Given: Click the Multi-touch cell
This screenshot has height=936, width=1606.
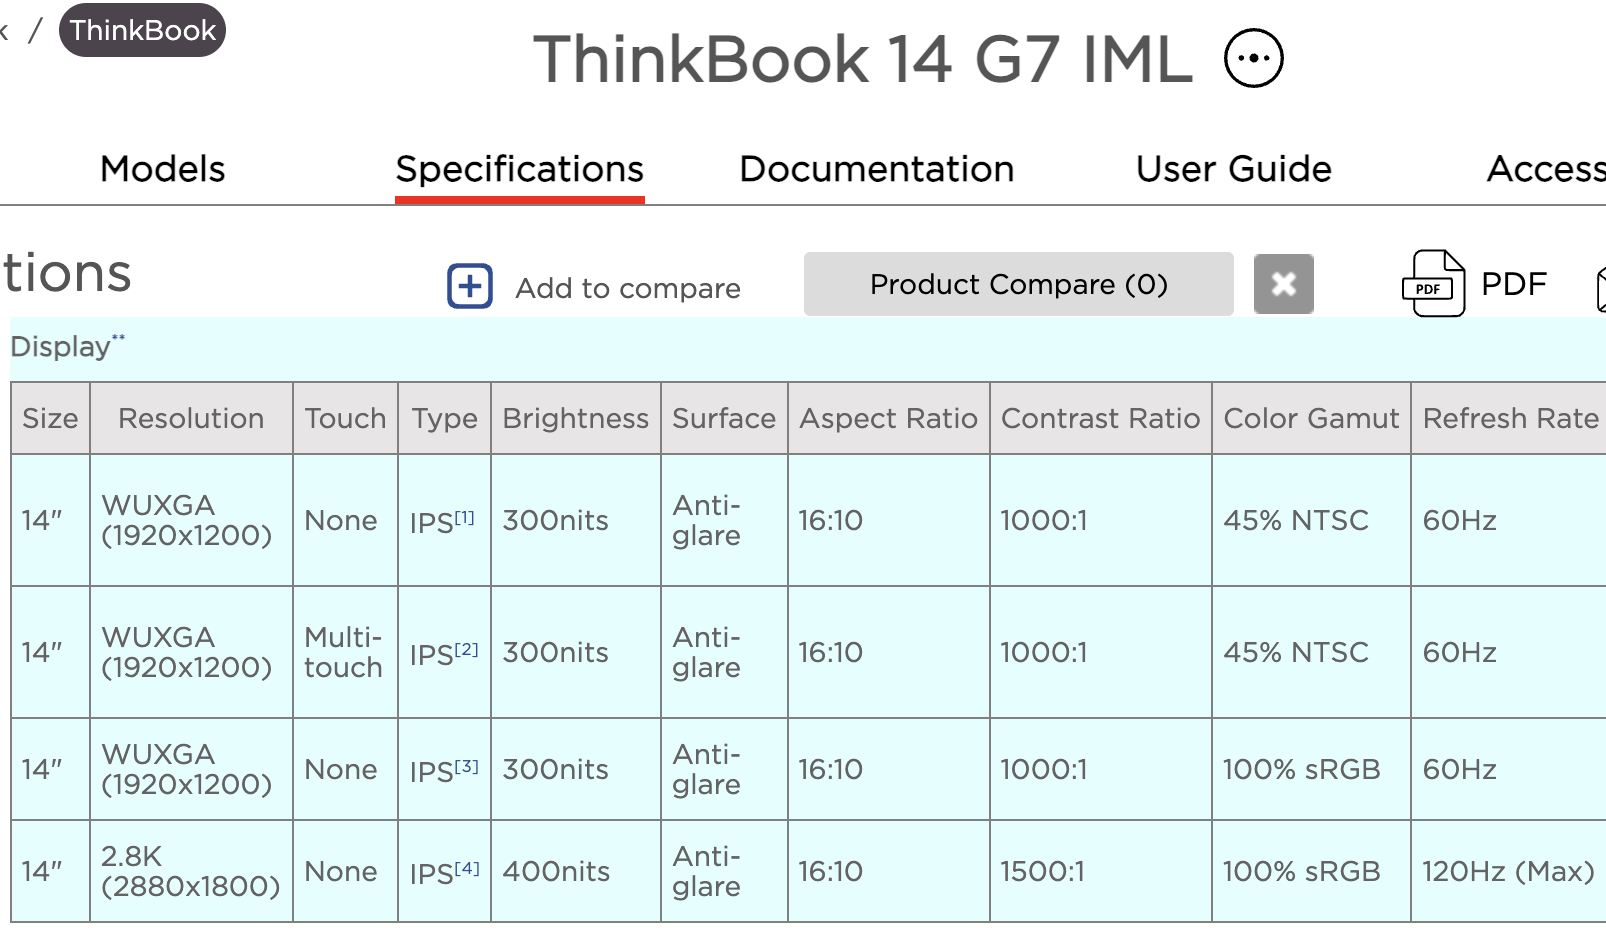Looking at the screenshot, I should coord(344,652).
